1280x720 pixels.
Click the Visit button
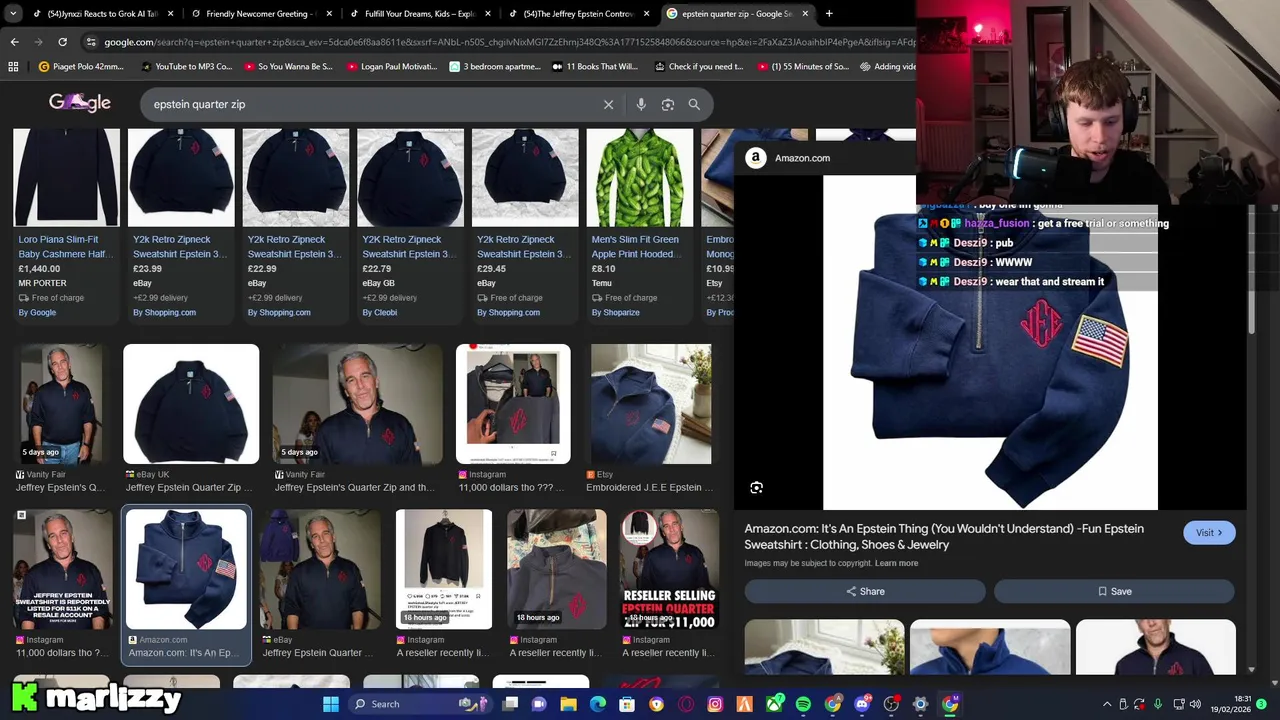pos(1209,533)
